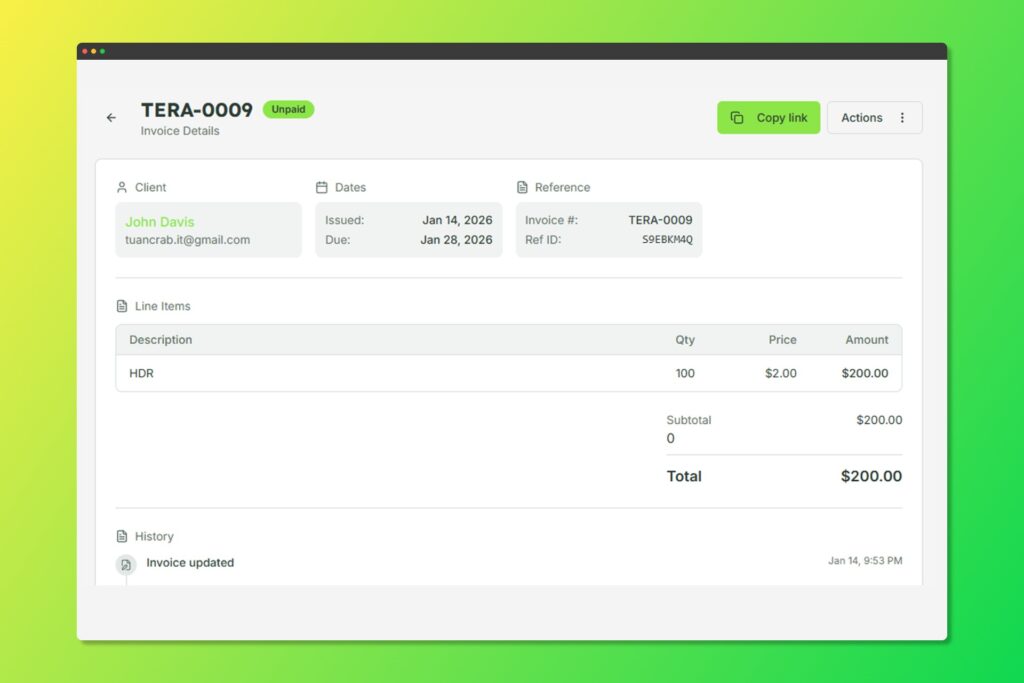Image resolution: width=1024 pixels, height=683 pixels.
Task: Click the Unpaid status badge
Action: tap(288, 110)
